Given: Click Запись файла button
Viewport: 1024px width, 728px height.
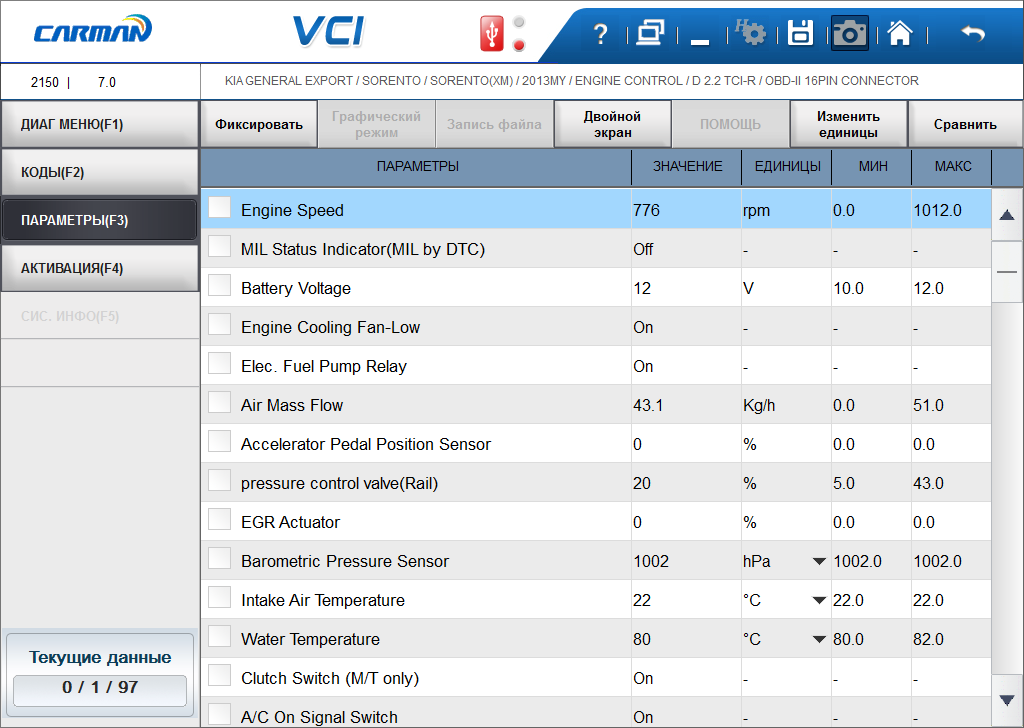Looking at the screenshot, I should (x=494, y=124).
